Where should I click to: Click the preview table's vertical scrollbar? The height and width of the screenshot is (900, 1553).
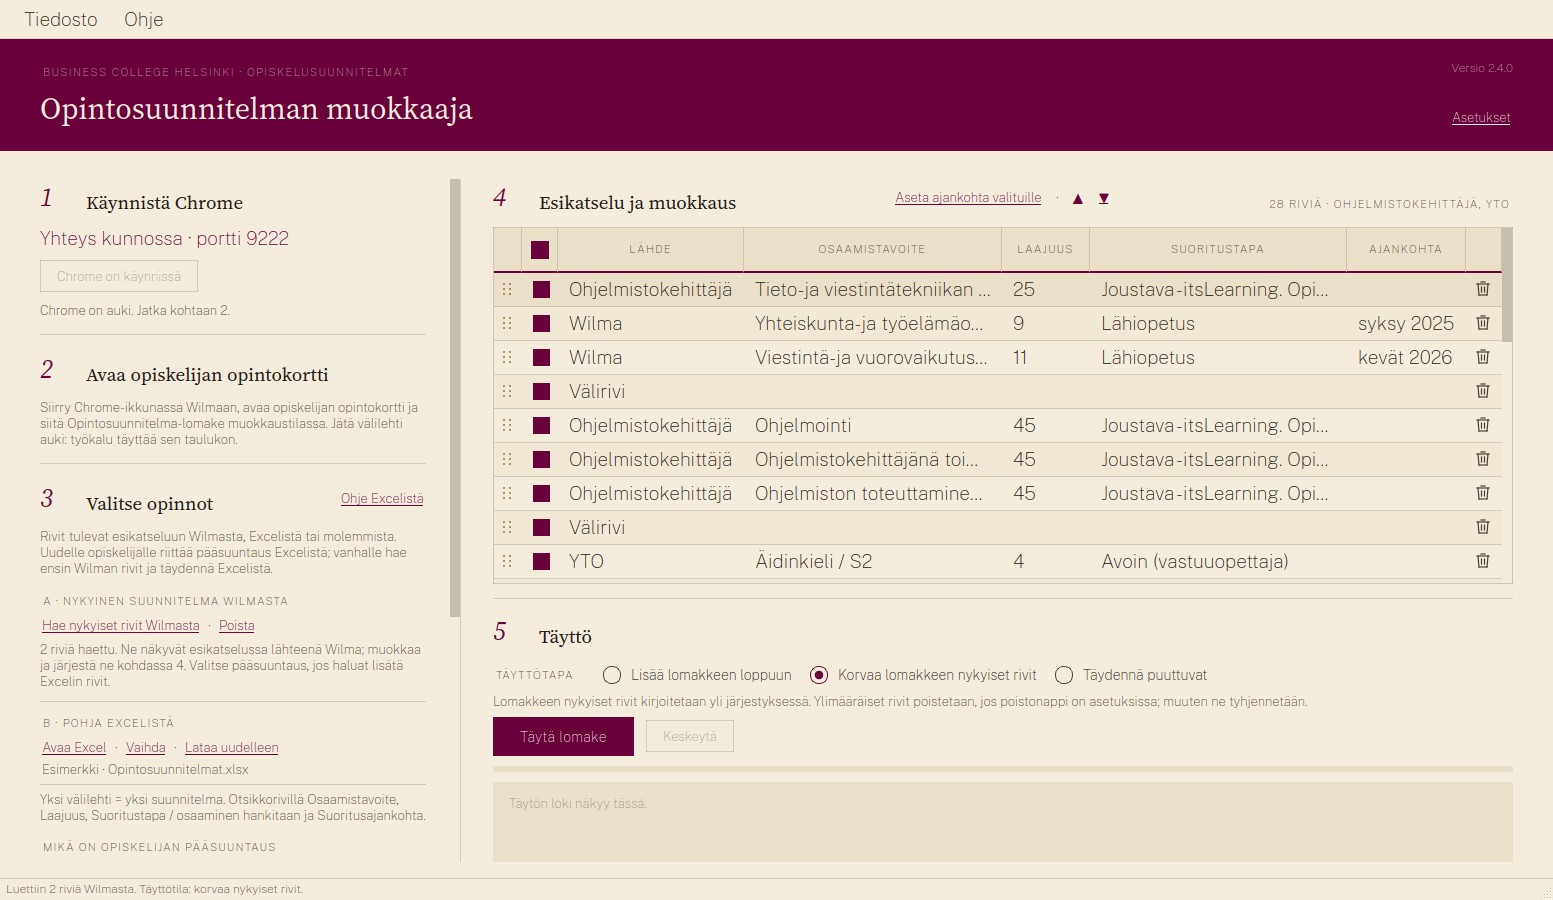click(x=1507, y=285)
